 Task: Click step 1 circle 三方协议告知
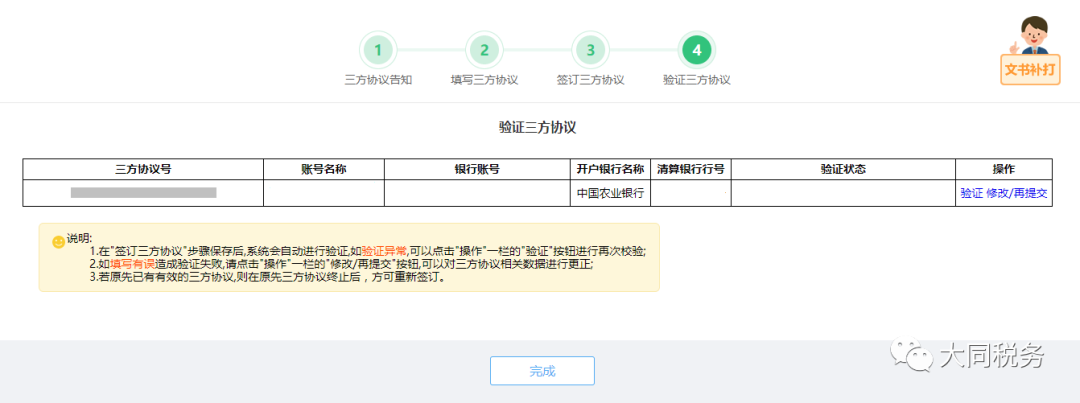point(378,50)
